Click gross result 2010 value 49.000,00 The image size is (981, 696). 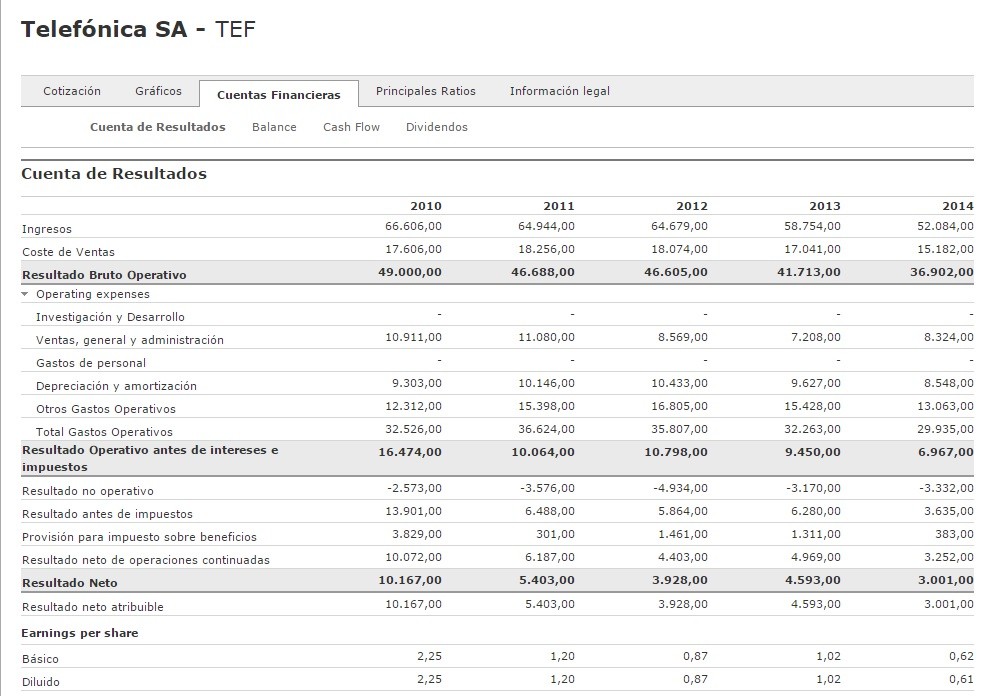coord(410,272)
